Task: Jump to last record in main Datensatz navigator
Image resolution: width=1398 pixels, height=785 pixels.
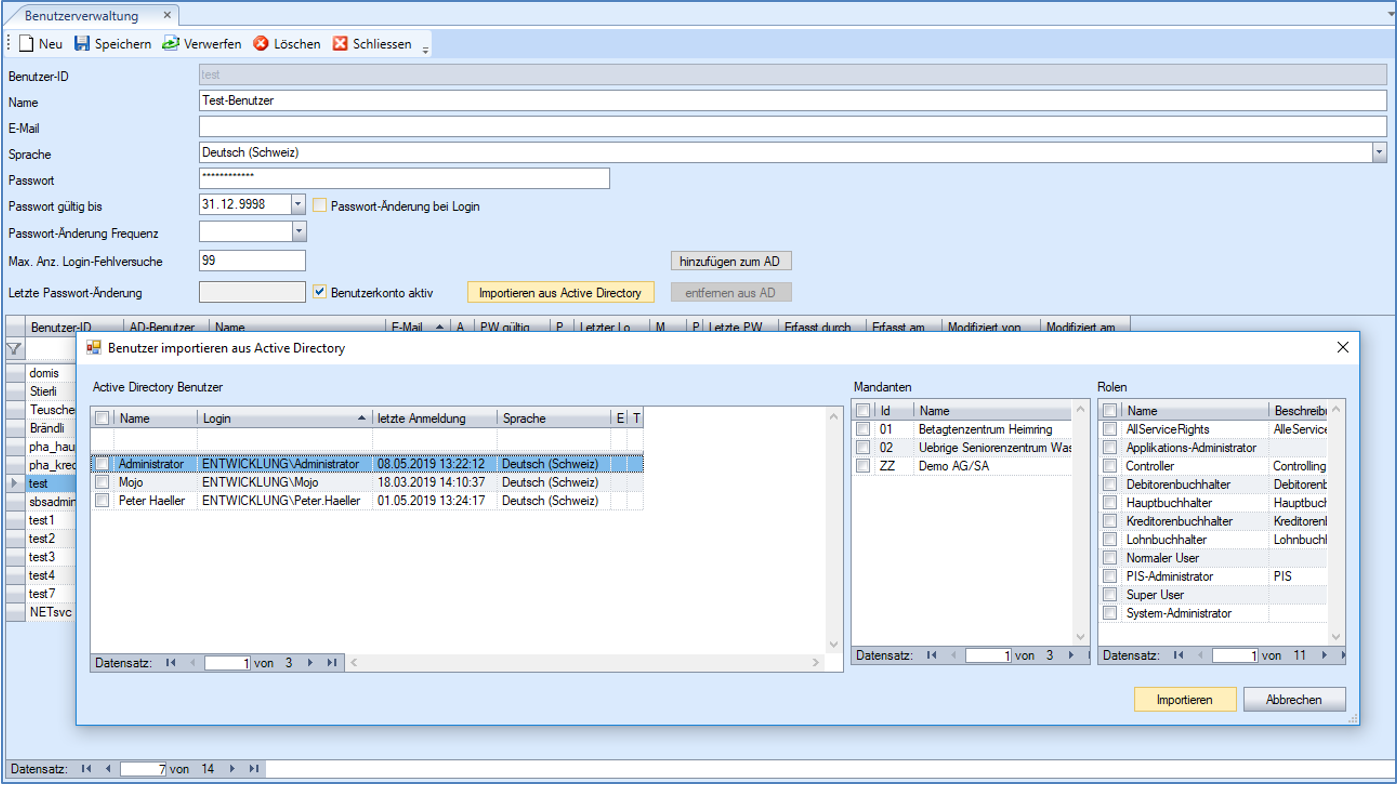Action: click(254, 769)
